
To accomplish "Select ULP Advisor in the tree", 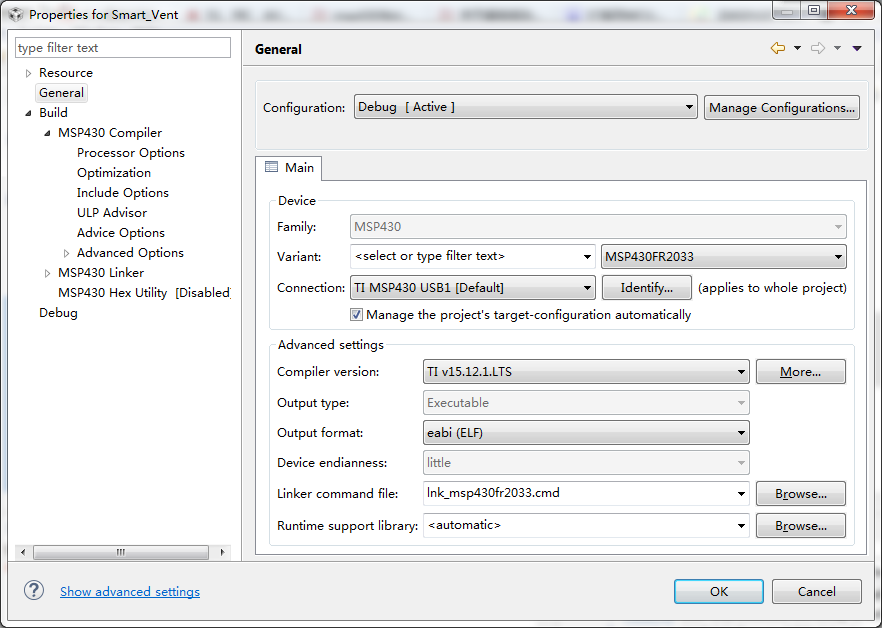I will (112, 213).
